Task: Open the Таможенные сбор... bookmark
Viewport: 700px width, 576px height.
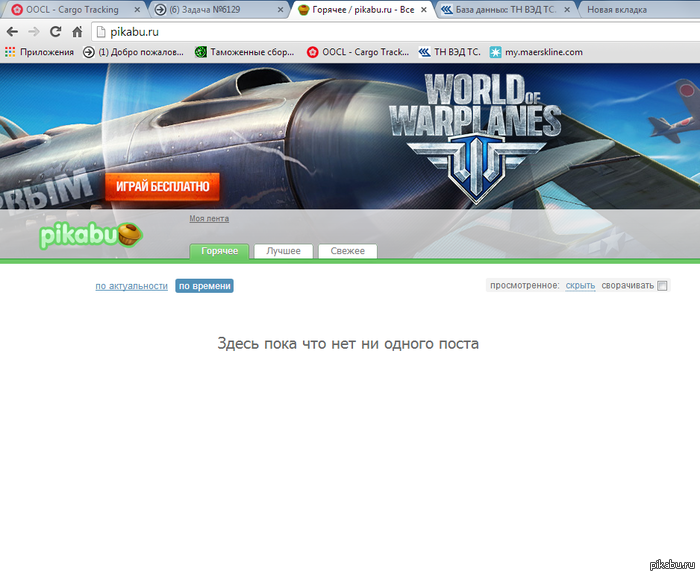Action: pyautogui.click(x=245, y=52)
